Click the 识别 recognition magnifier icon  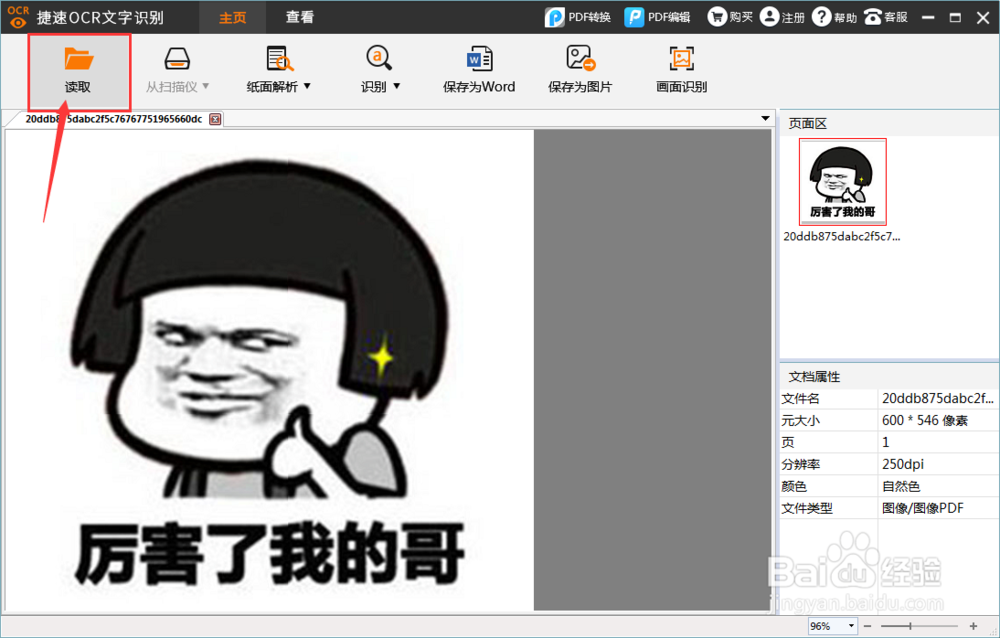tap(380, 58)
